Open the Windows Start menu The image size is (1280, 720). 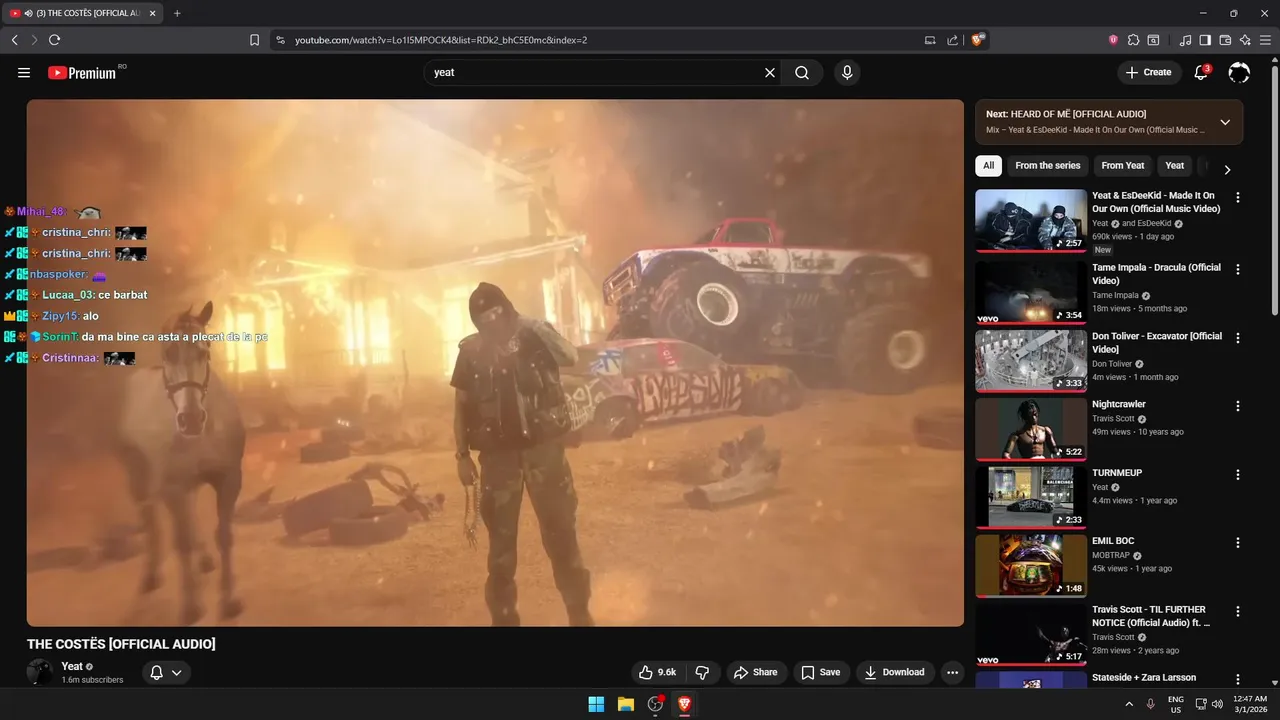(596, 704)
